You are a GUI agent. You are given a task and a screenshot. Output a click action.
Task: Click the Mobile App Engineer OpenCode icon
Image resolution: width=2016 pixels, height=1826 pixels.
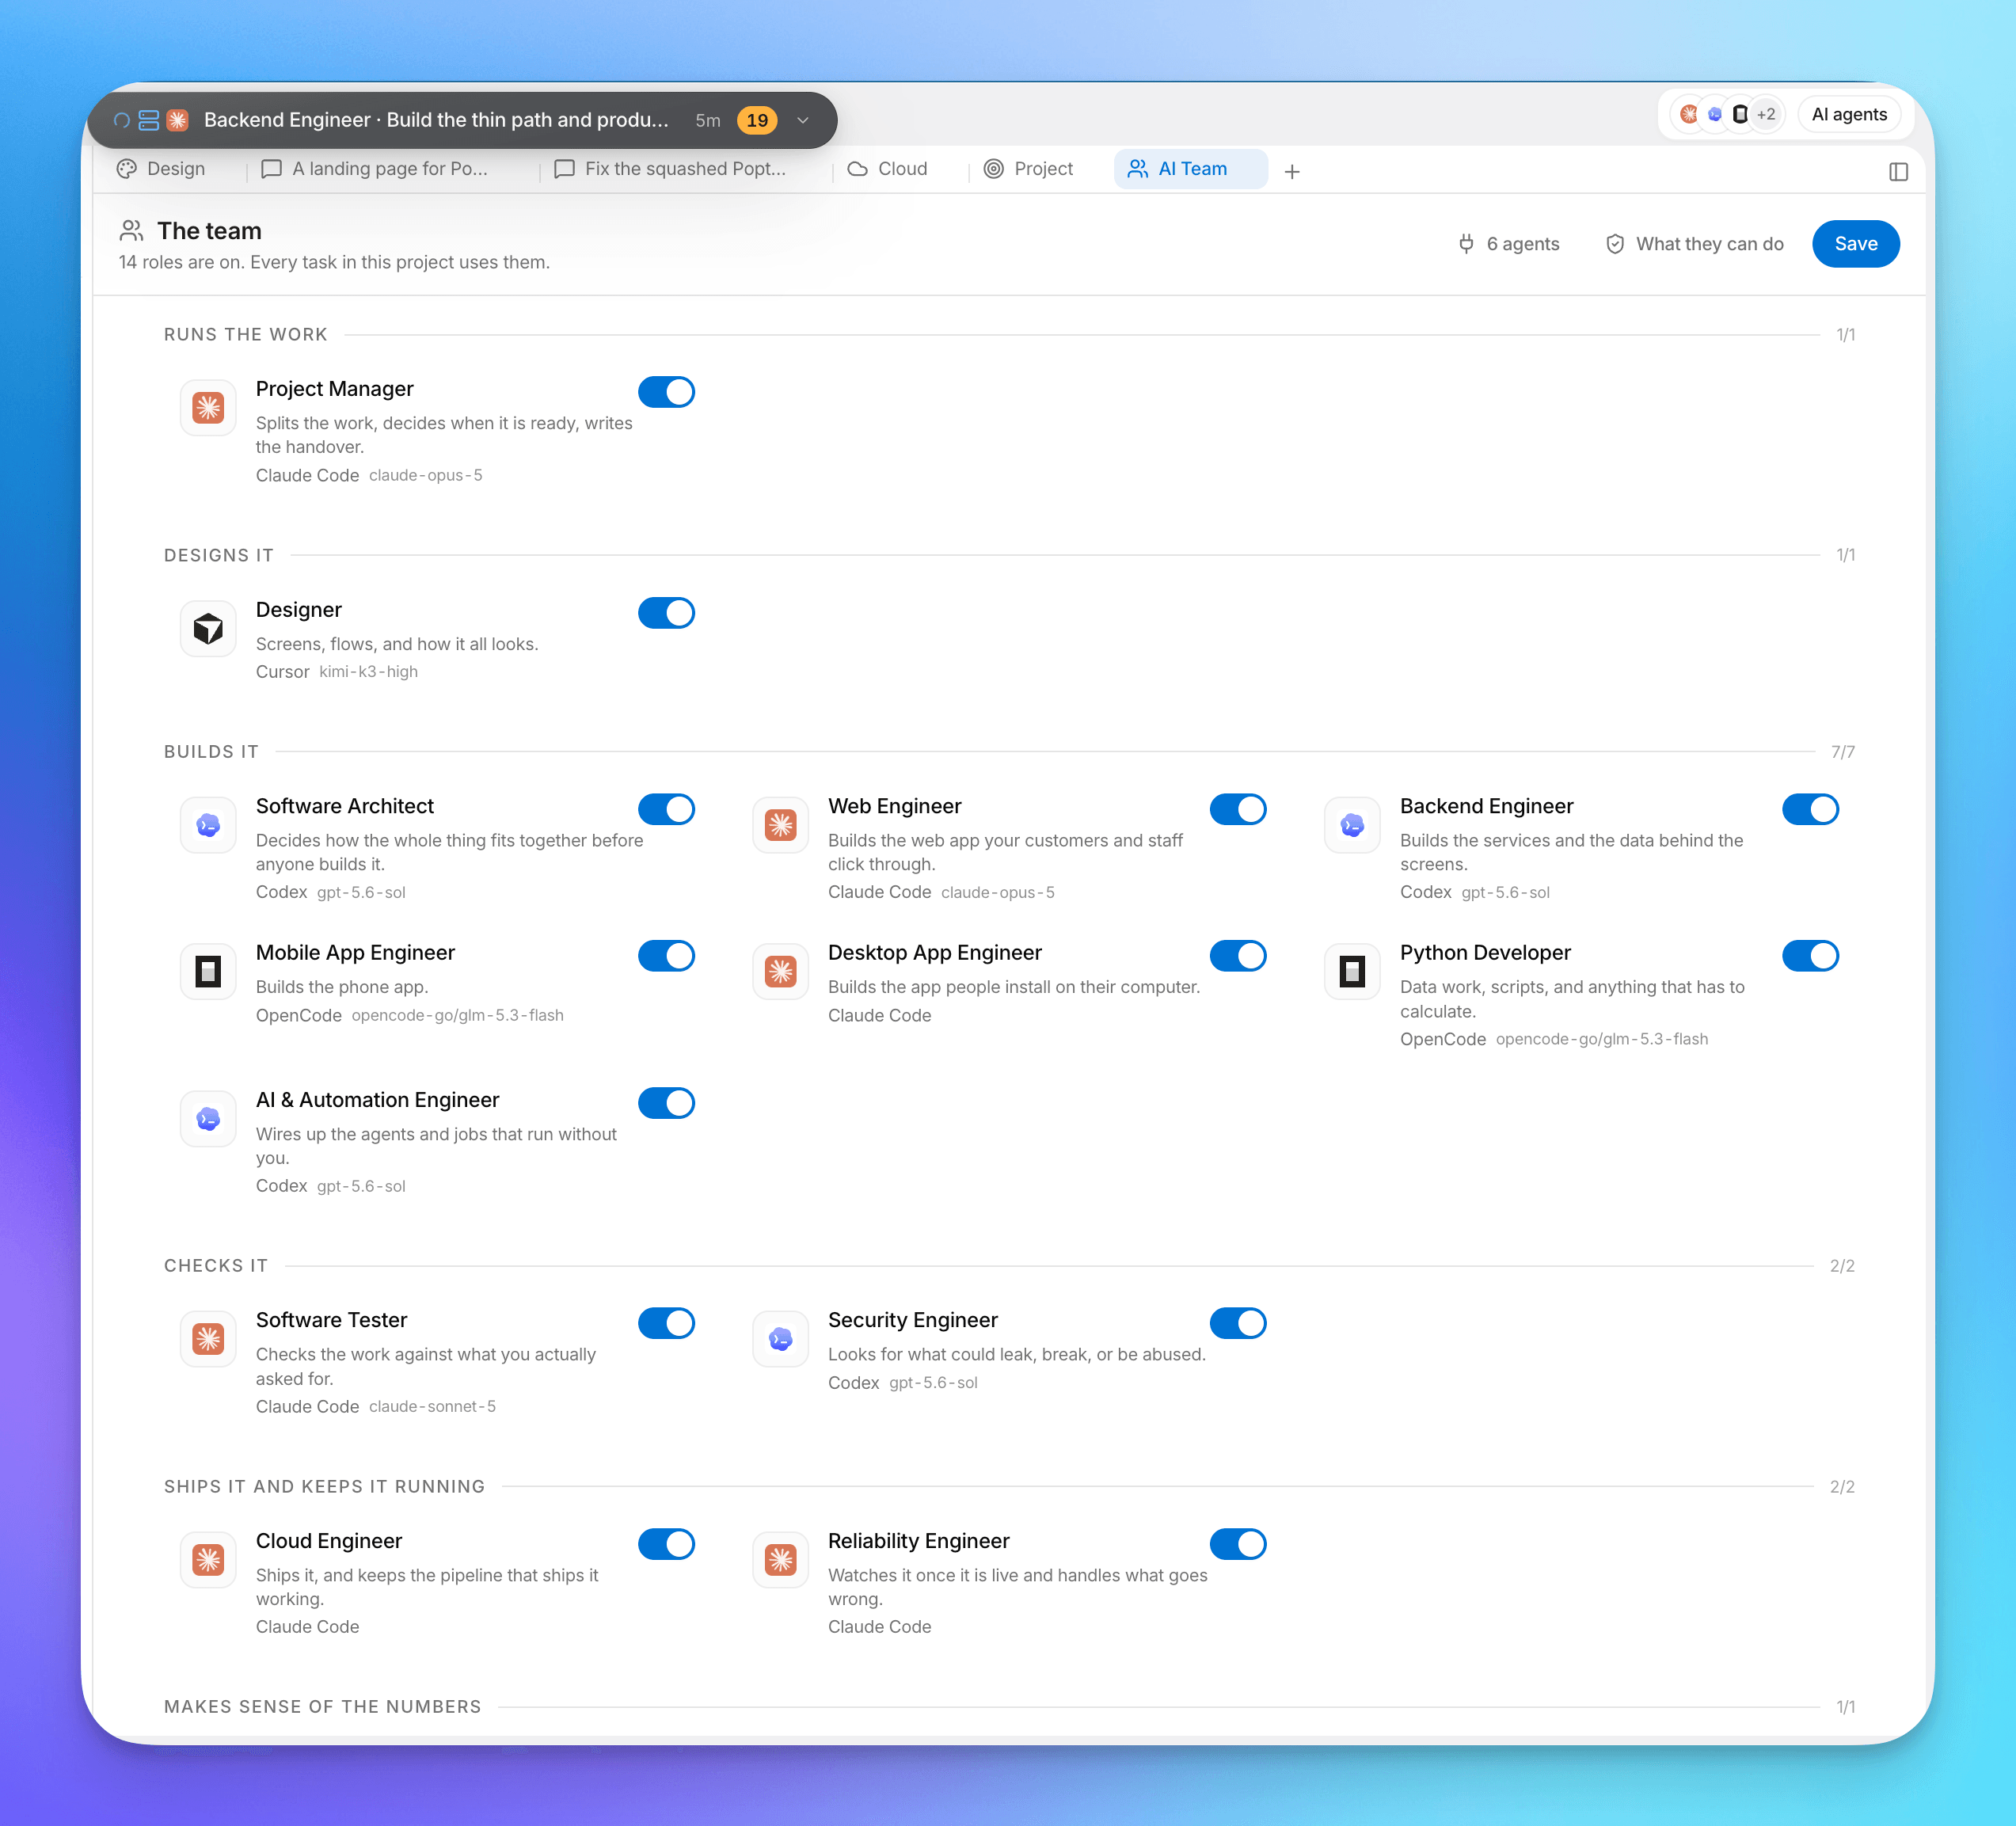208,971
